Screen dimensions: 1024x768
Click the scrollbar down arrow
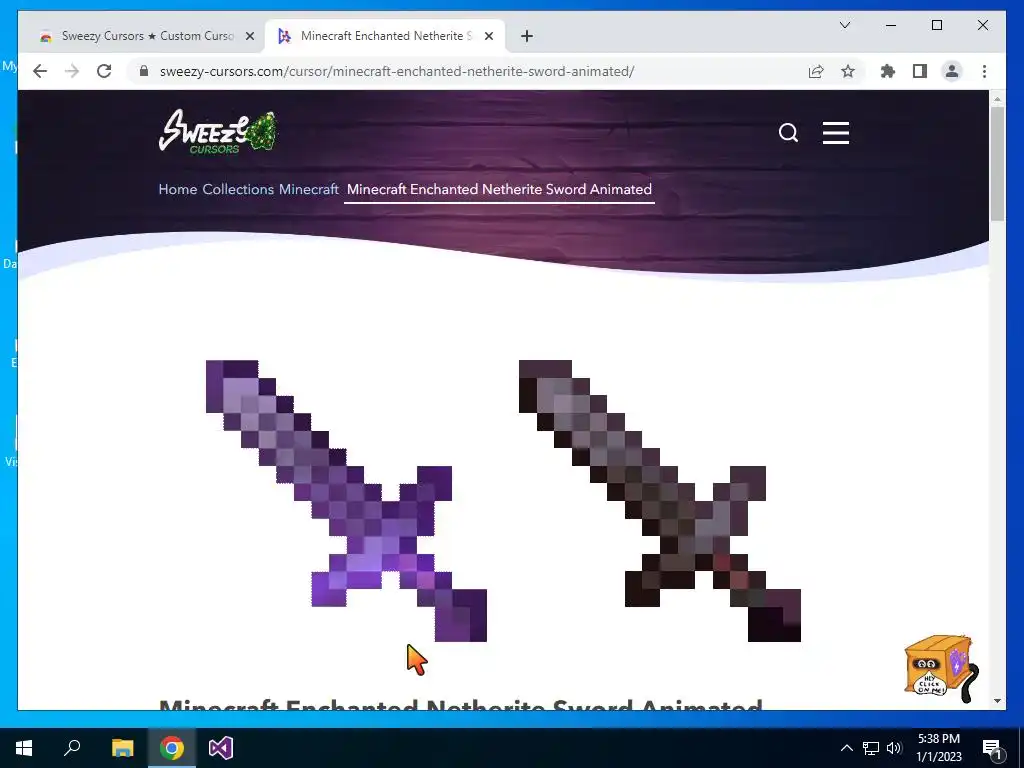point(997,701)
